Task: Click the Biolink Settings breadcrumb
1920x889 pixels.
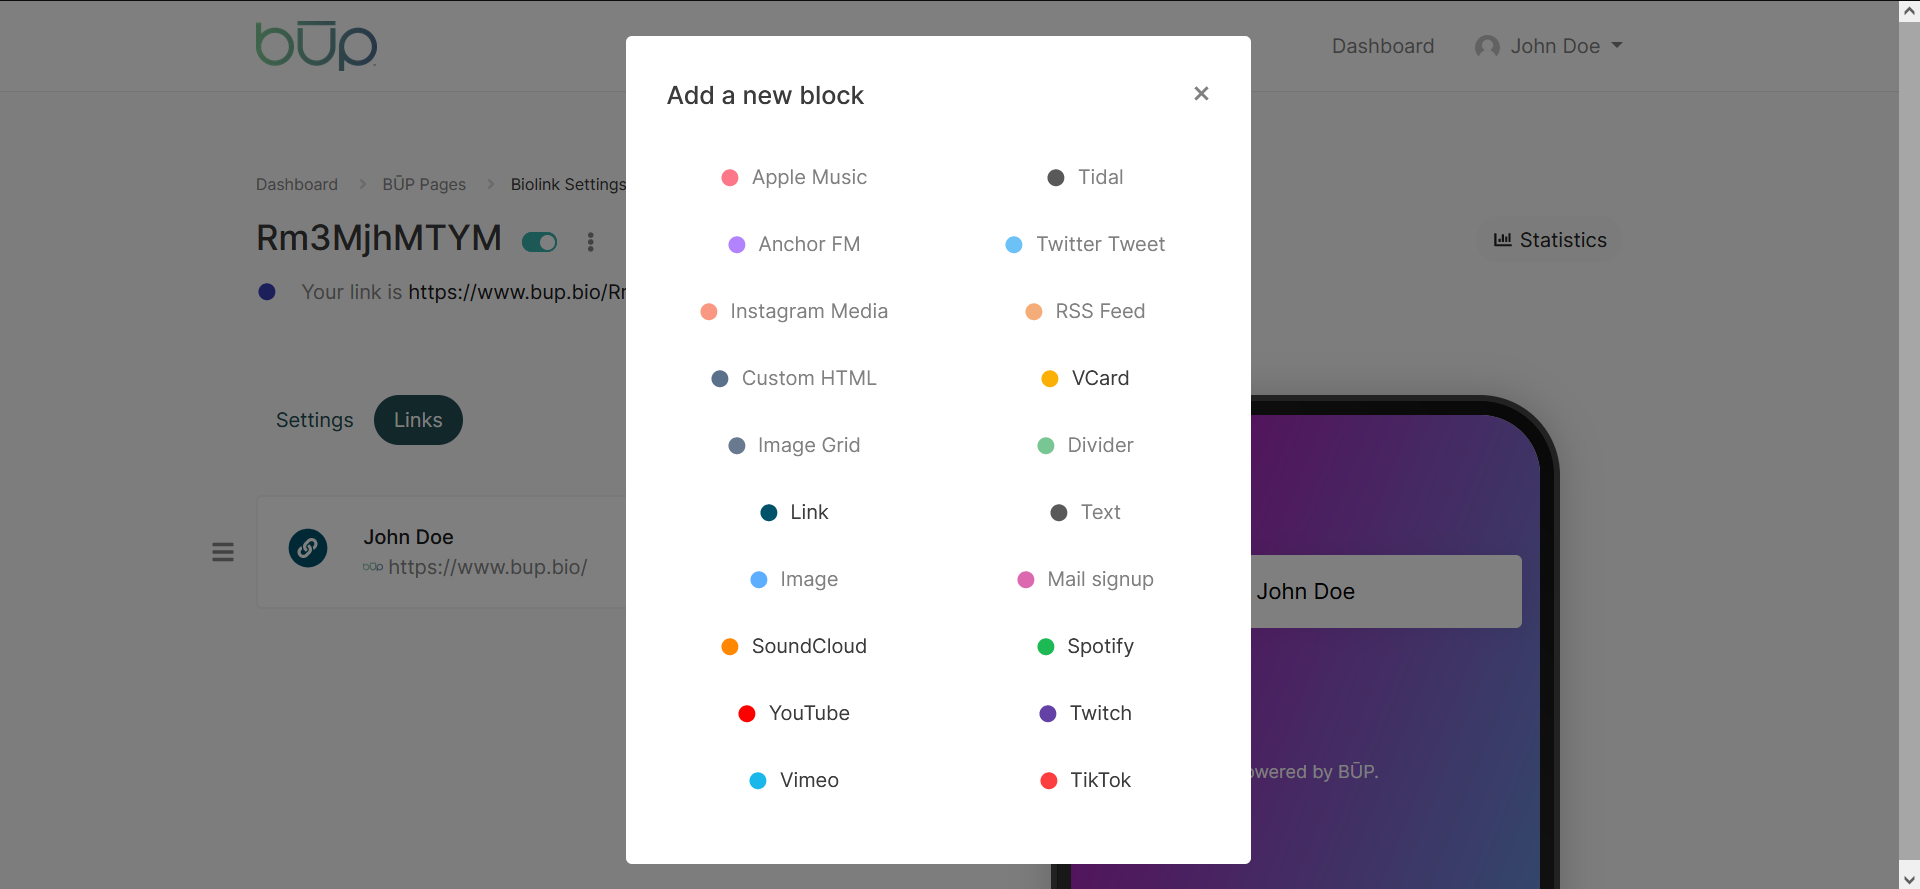Action: point(568,184)
